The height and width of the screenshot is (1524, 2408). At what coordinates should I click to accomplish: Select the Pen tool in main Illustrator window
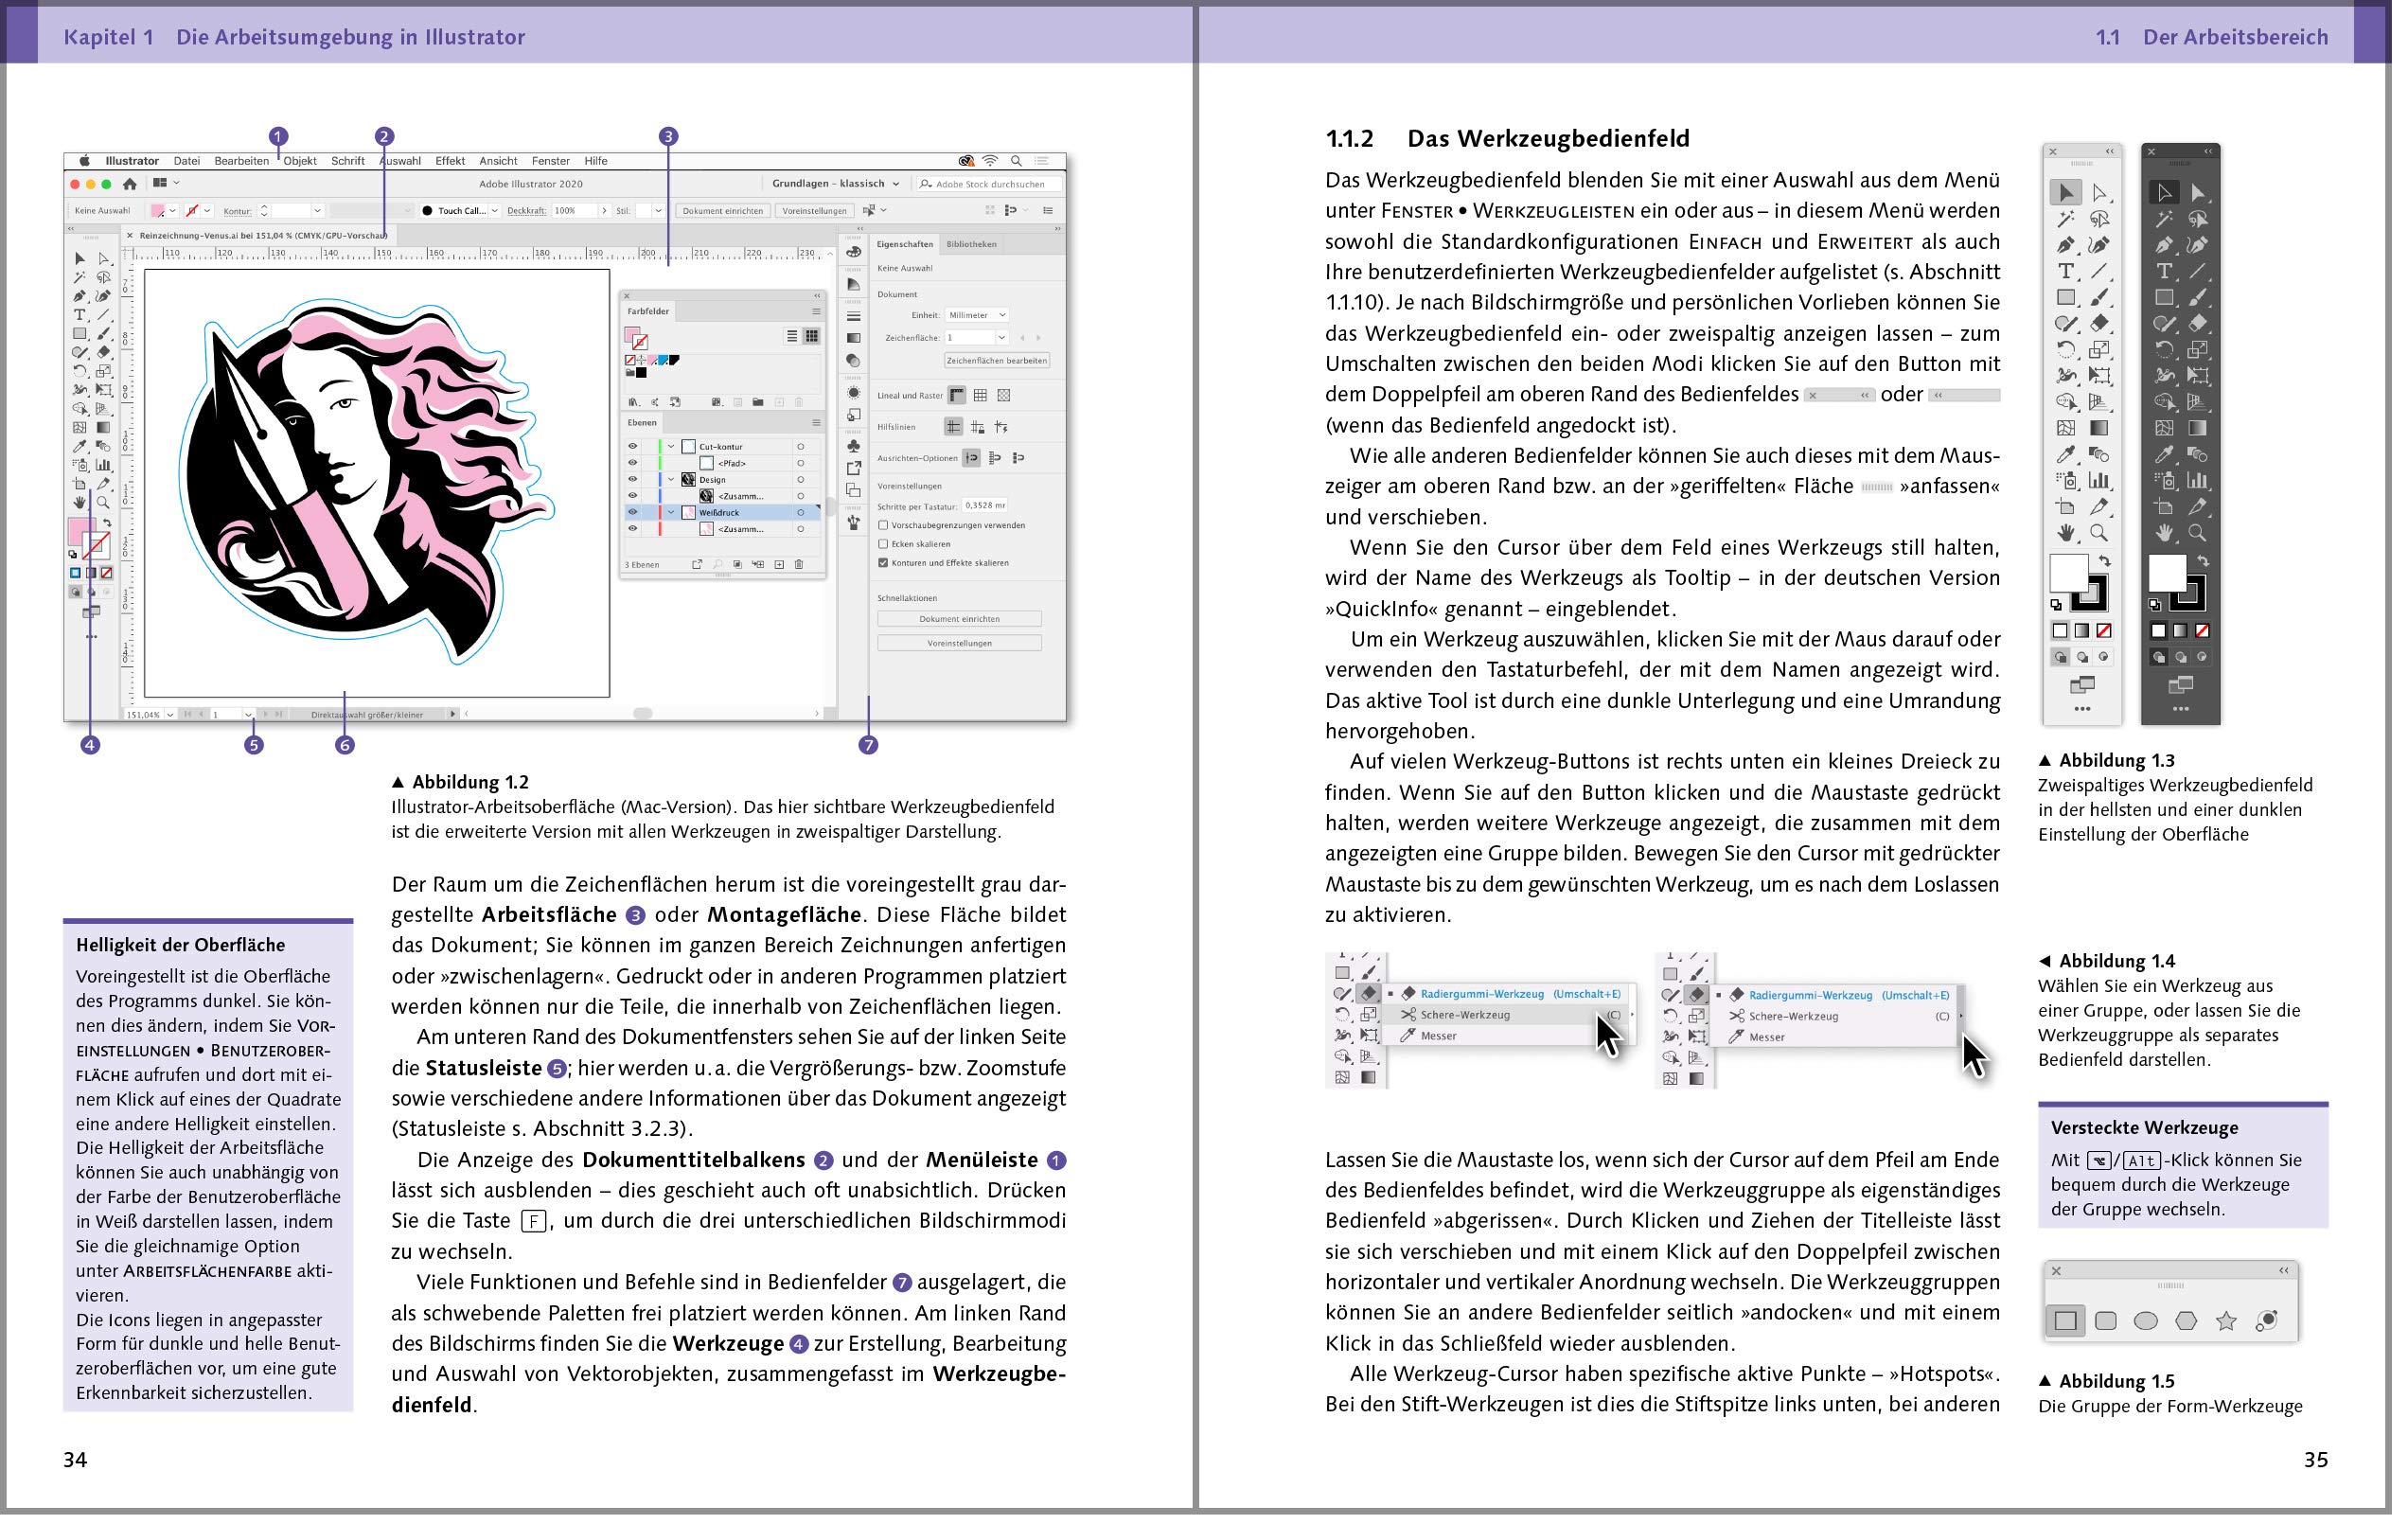[x=80, y=297]
